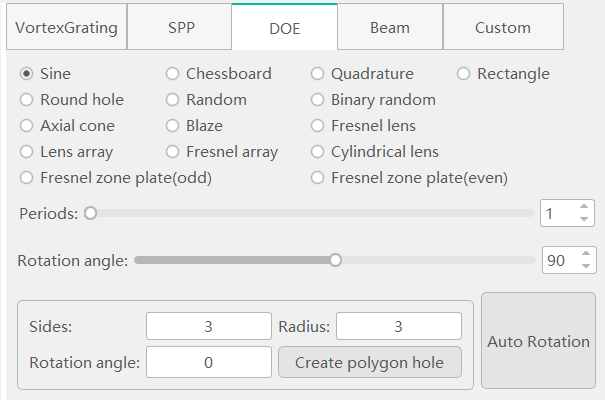Open the Custom tab
The height and width of the screenshot is (400, 605).
pyautogui.click(x=503, y=27)
